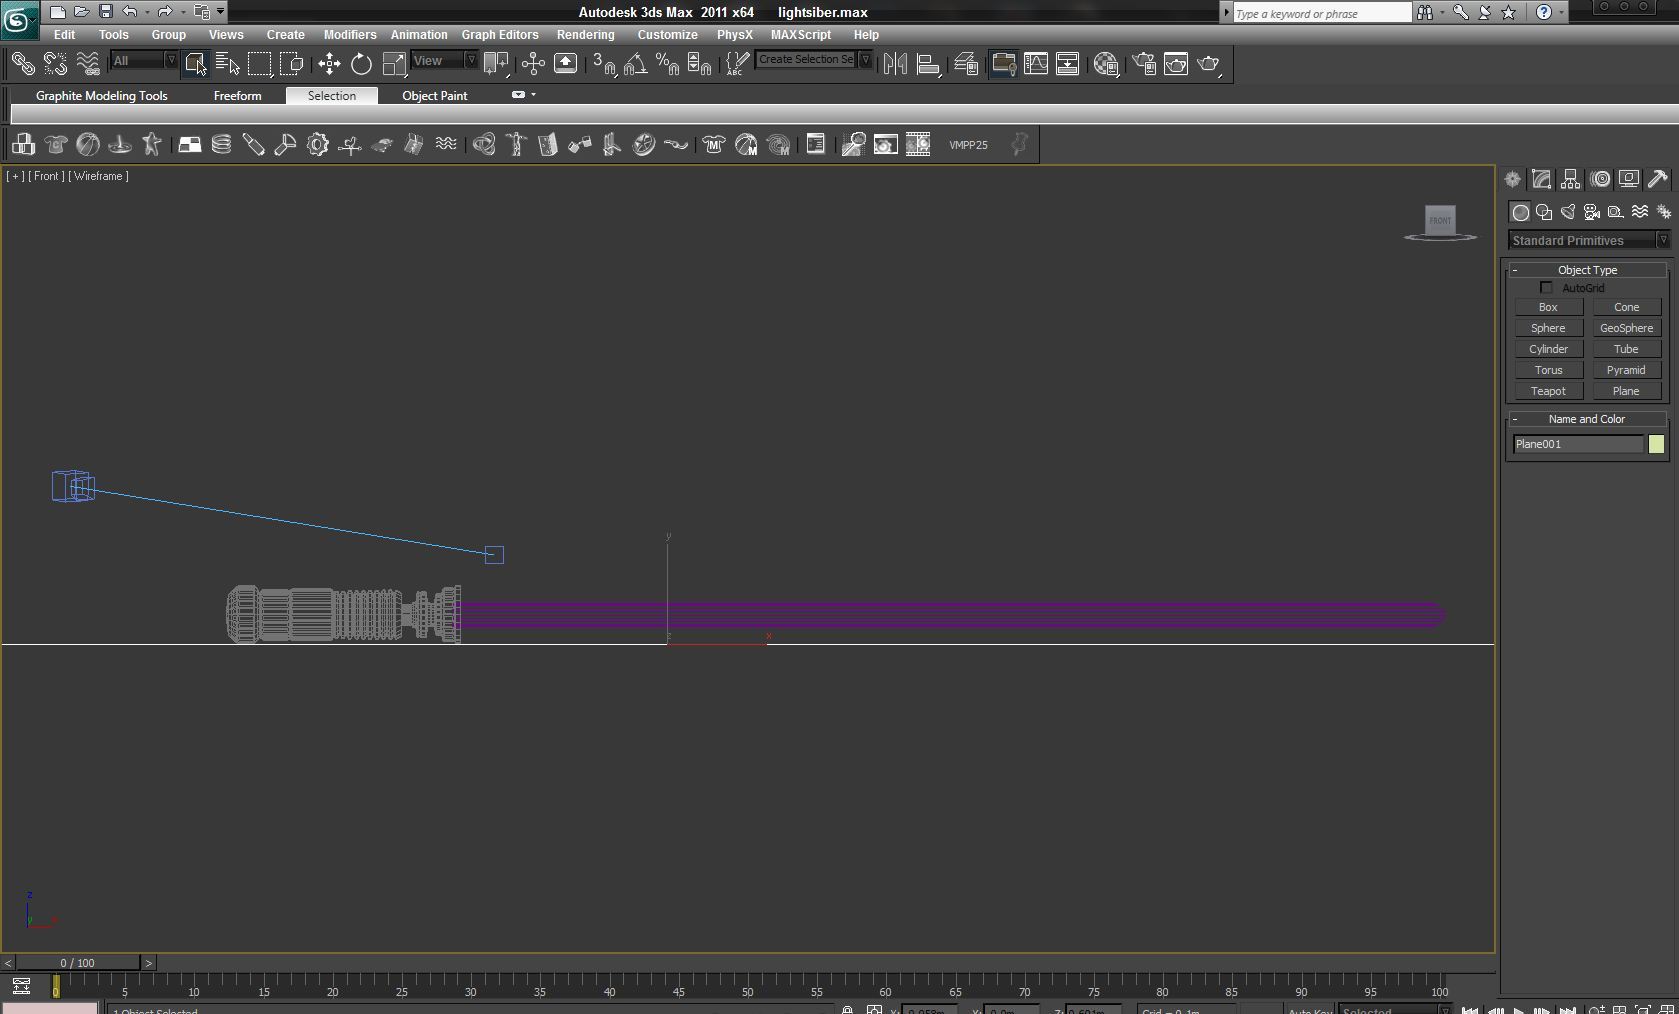Click the Pyramid object button
The height and width of the screenshot is (1014, 1679).
tap(1626, 370)
